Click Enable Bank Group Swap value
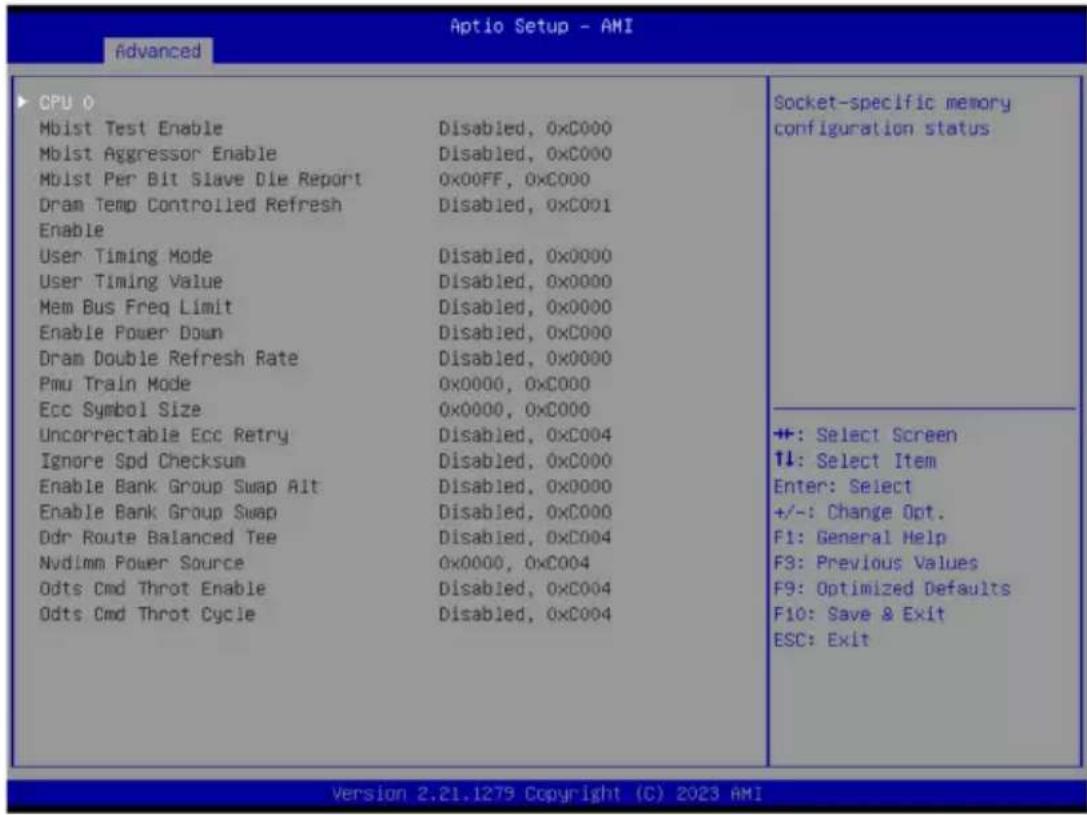The height and width of the screenshot is (815, 1087). [525, 512]
